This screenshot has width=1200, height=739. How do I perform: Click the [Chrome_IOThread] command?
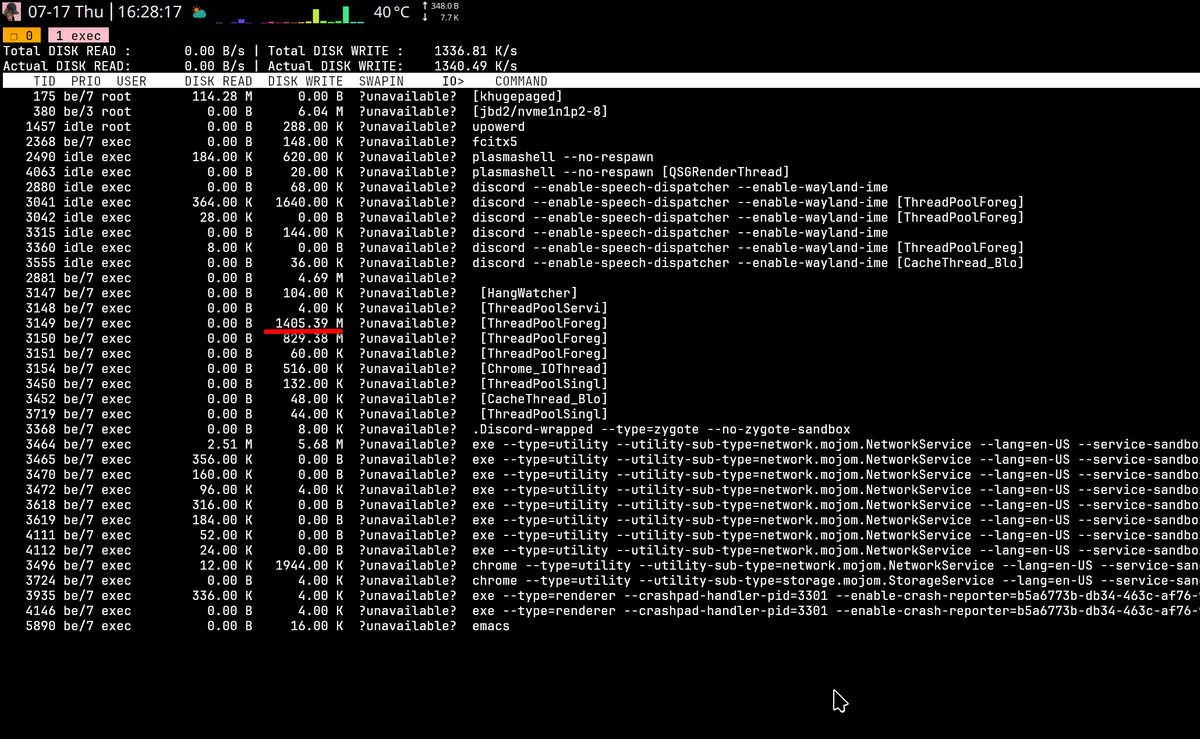click(543, 368)
